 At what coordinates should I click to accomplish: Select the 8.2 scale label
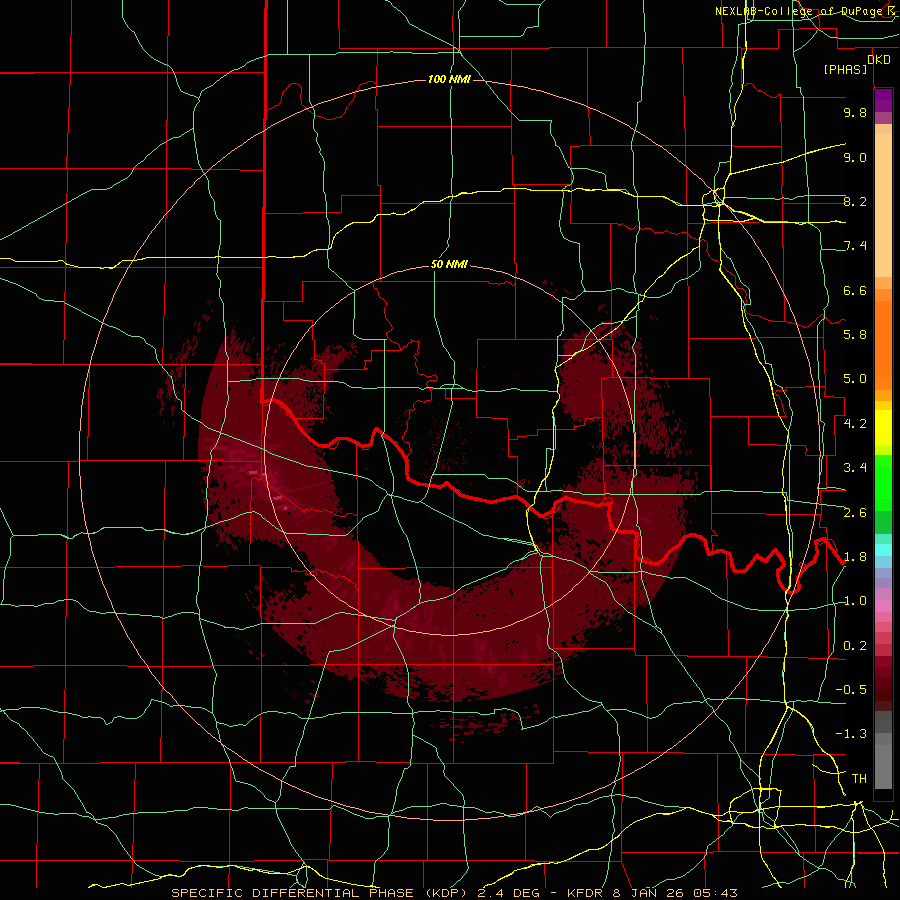855,201
